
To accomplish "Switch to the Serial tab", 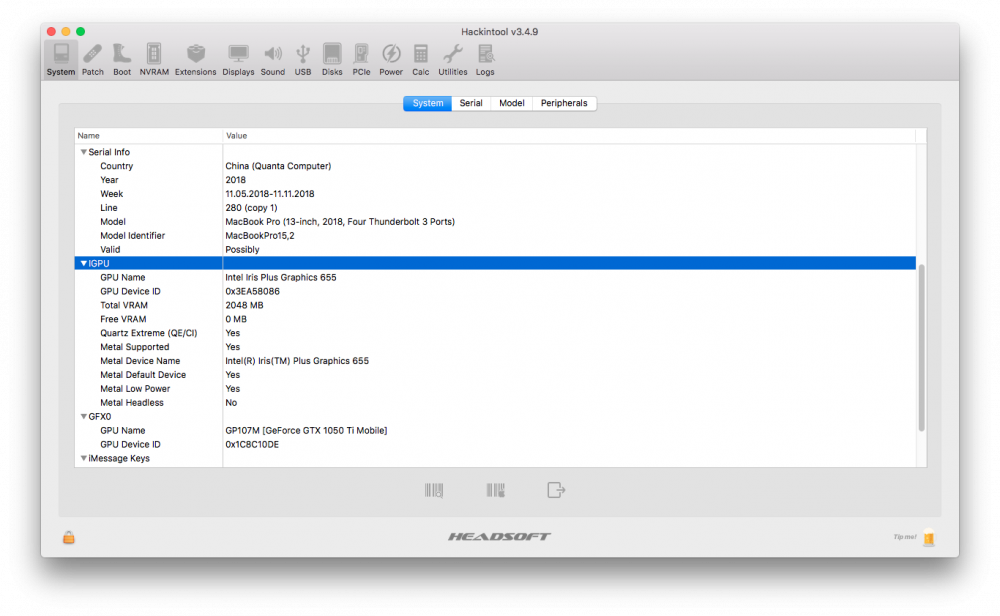I will tap(471, 103).
